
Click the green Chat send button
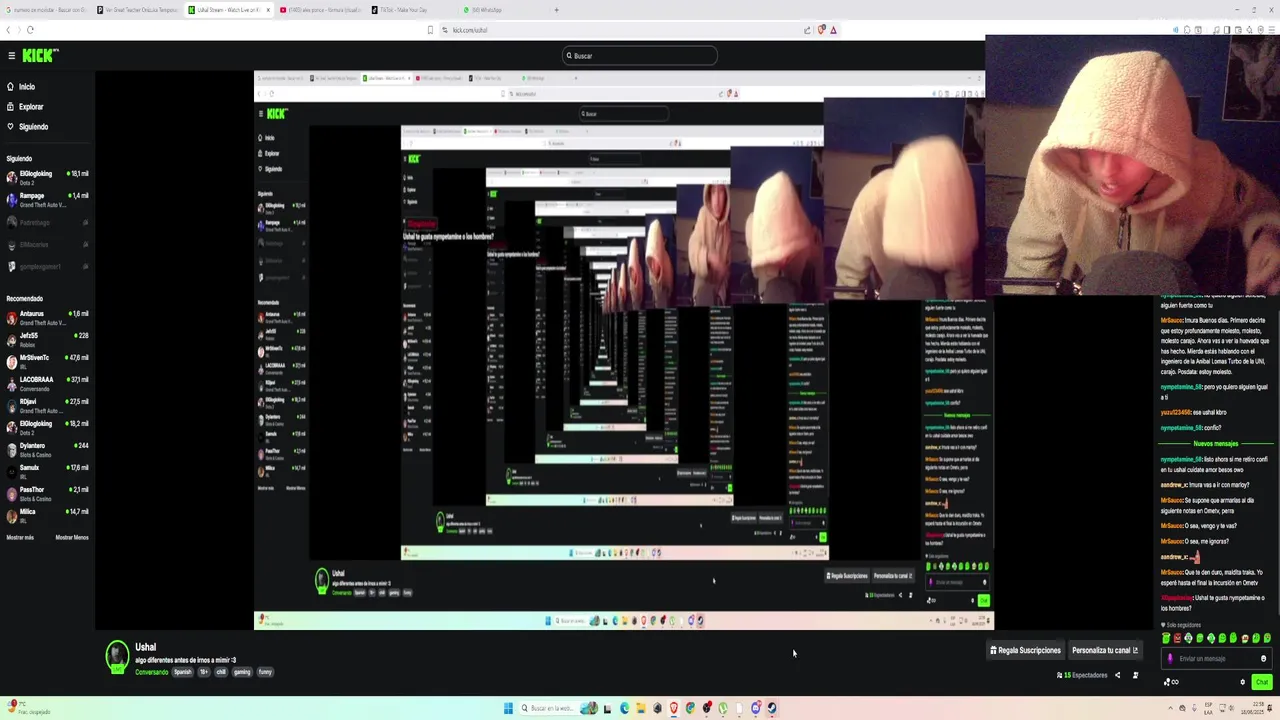click(1262, 682)
